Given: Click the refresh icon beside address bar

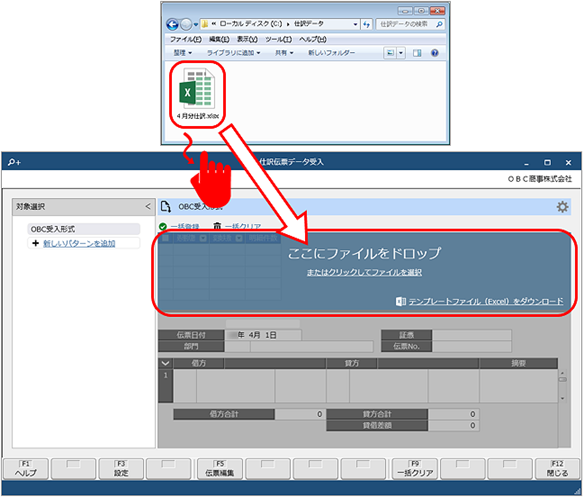Looking at the screenshot, I should (366, 25).
